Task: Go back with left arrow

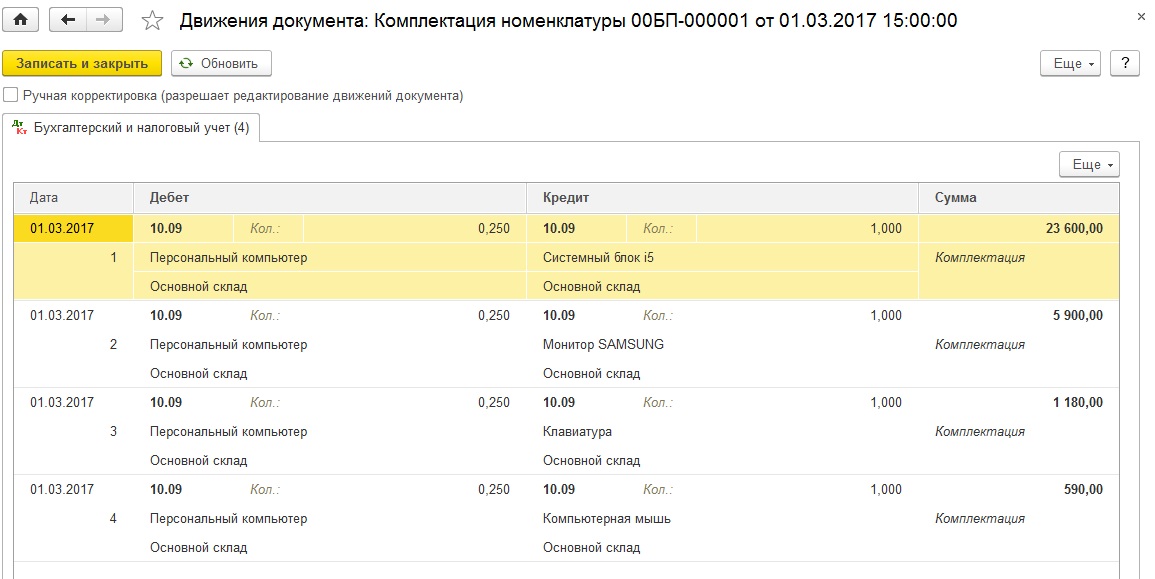Action: pyautogui.click(x=68, y=20)
